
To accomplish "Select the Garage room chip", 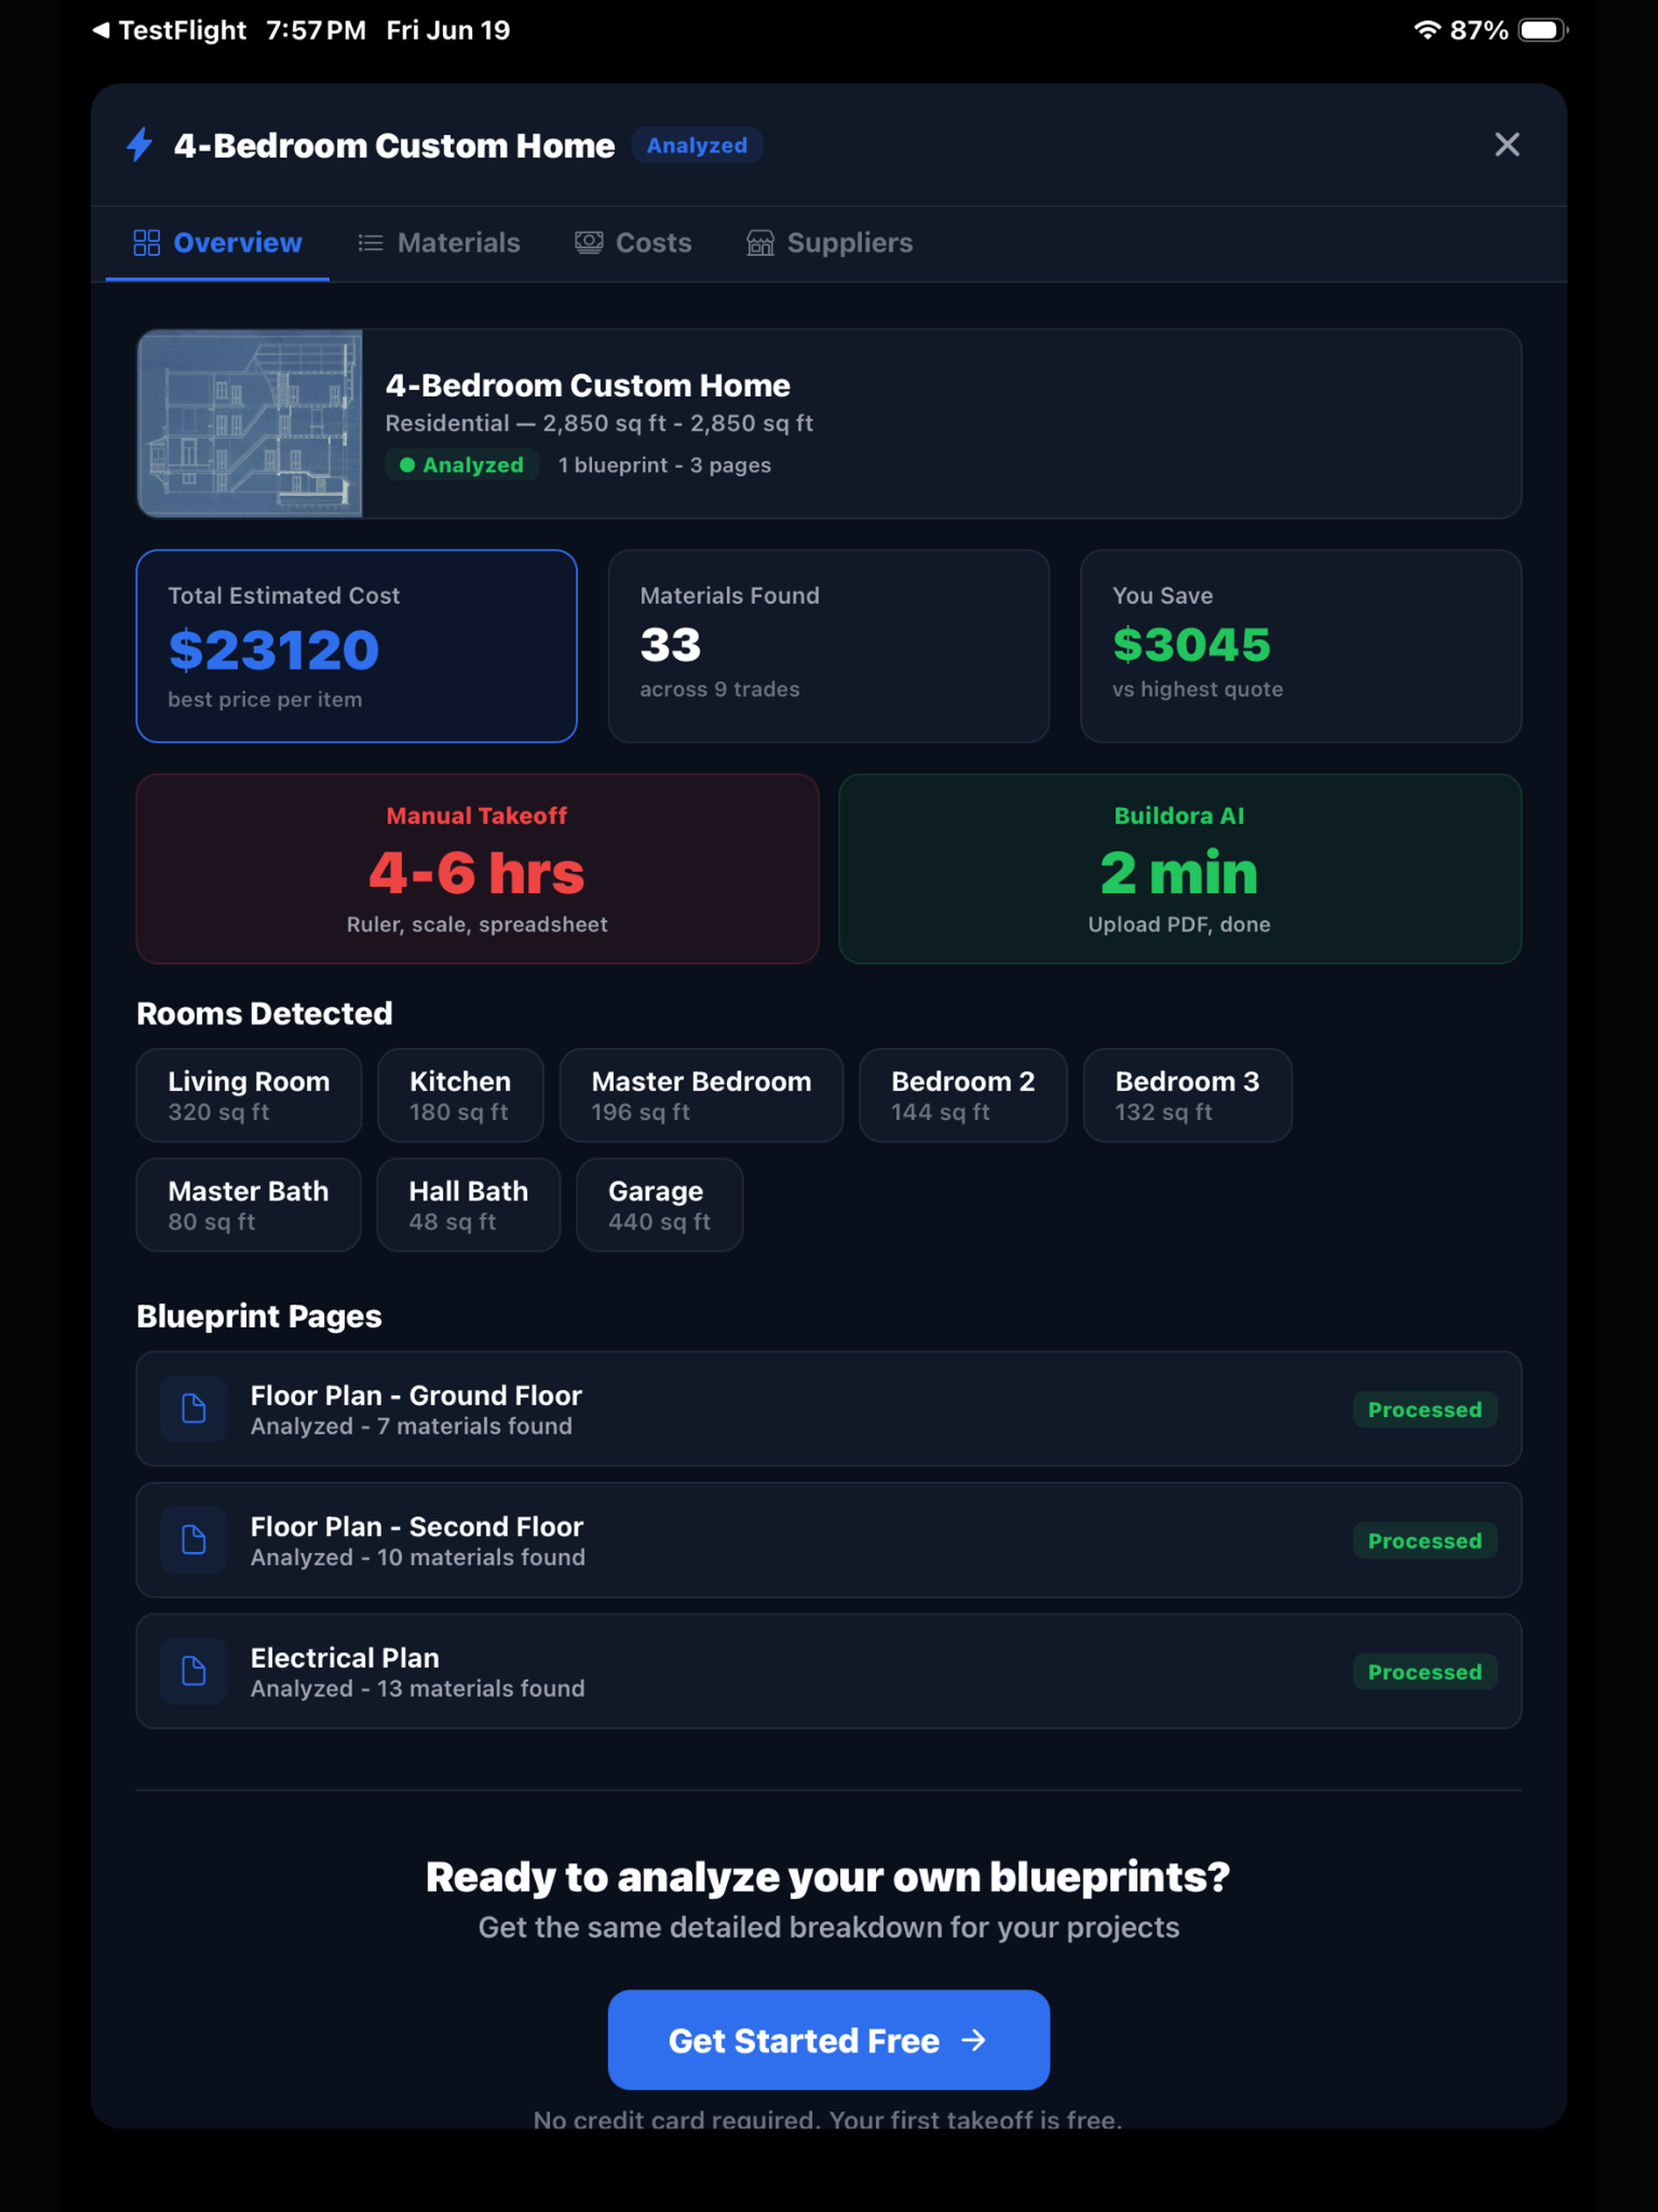I will click(x=659, y=1205).
